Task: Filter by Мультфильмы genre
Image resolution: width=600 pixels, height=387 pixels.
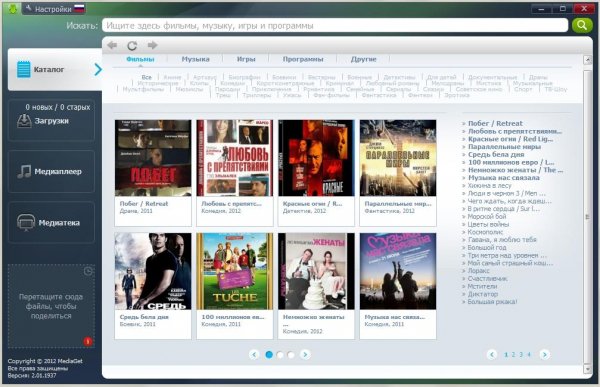Action: (x=143, y=89)
